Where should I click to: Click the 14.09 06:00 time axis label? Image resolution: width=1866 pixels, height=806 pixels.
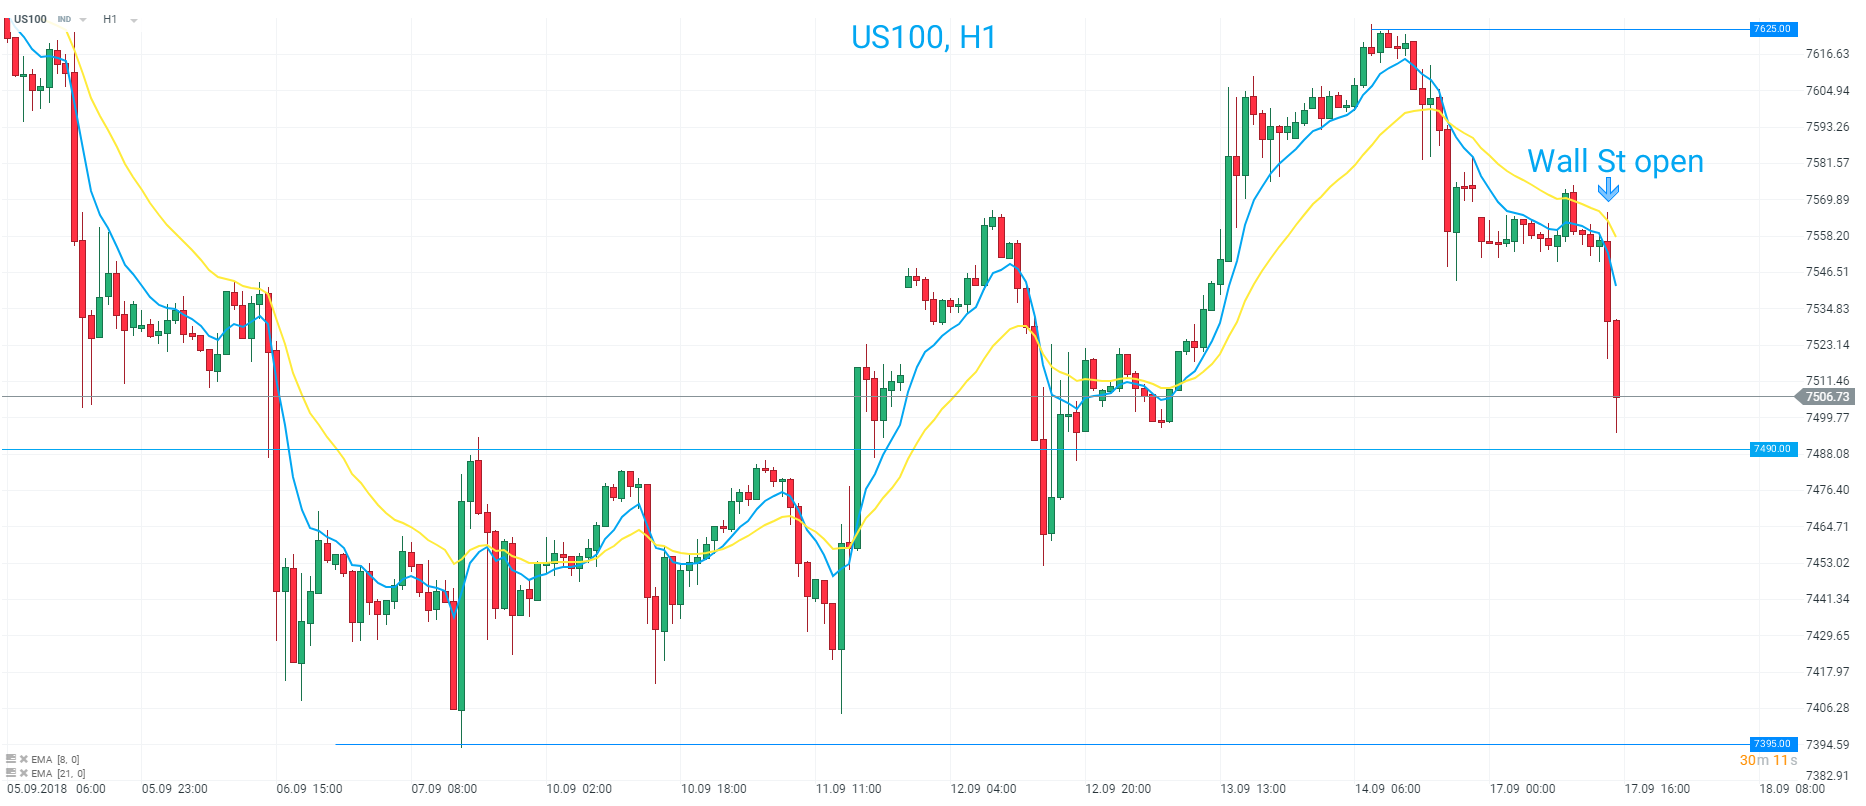pos(1388,789)
